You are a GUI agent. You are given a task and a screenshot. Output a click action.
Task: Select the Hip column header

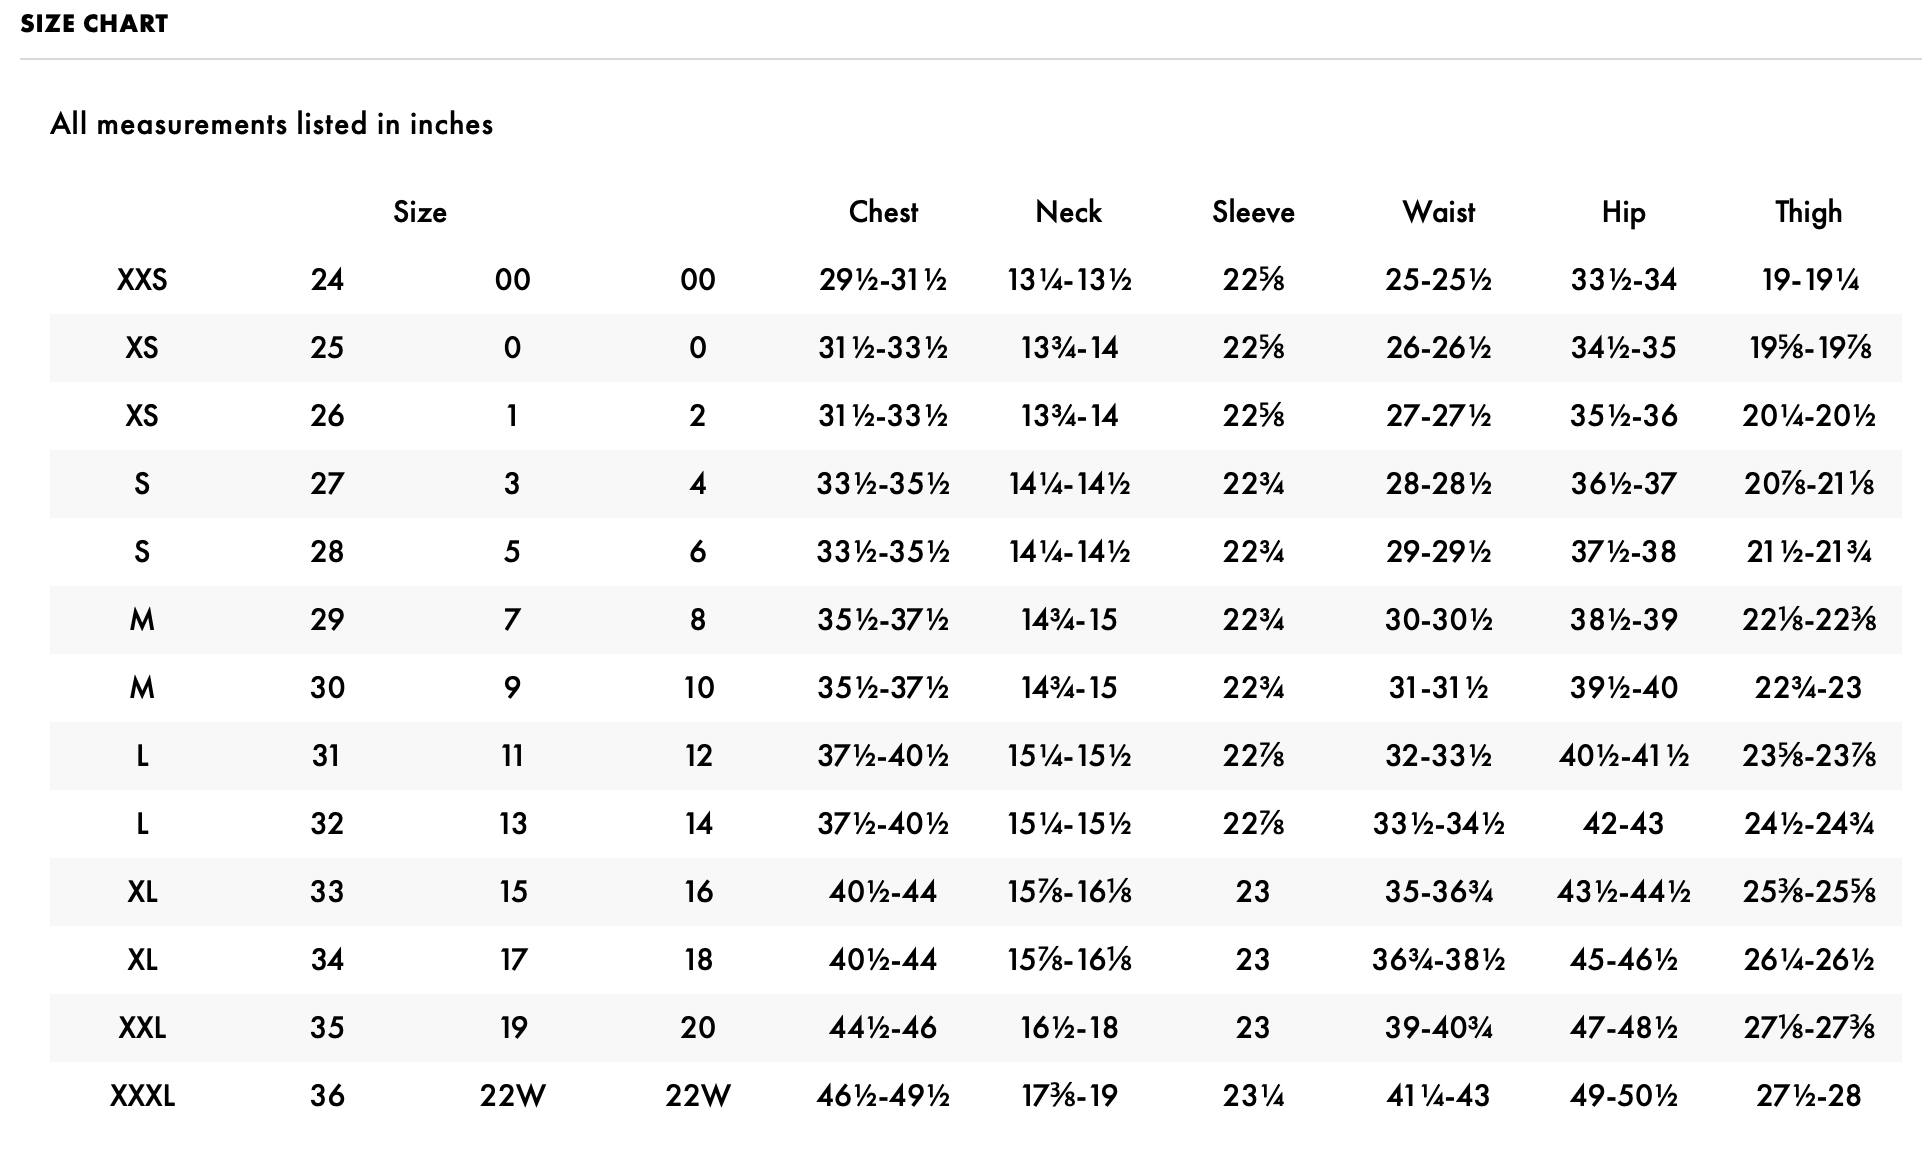[1623, 212]
